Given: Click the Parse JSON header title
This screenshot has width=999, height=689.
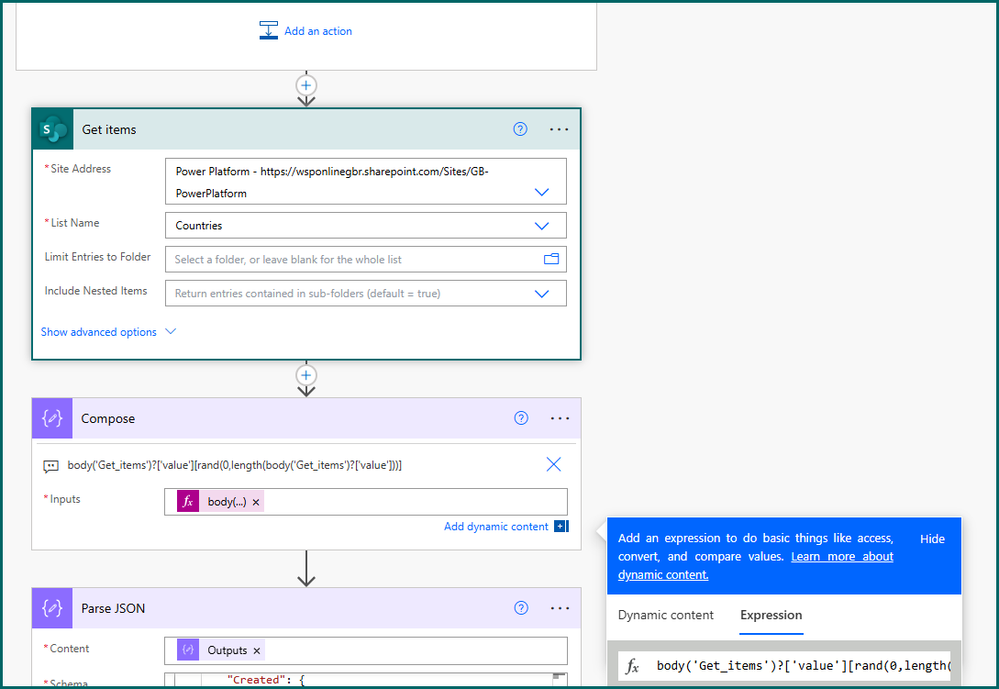Looking at the screenshot, I should [113, 609].
